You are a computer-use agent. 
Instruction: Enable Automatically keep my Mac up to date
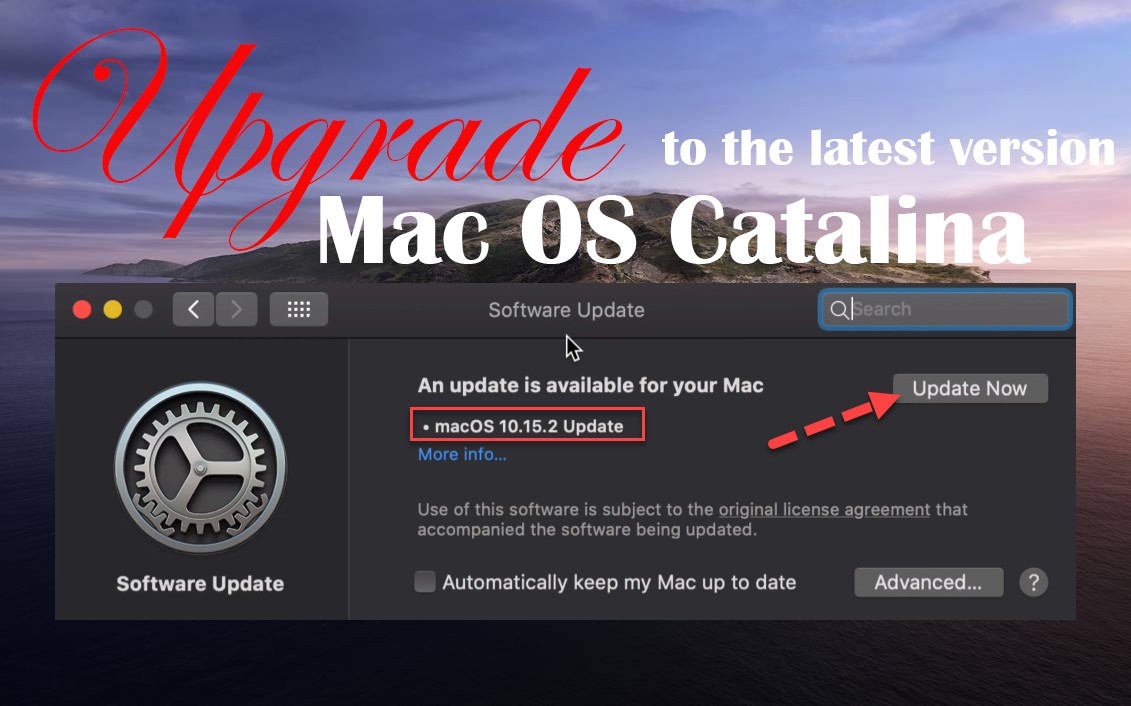click(x=425, y=581)
